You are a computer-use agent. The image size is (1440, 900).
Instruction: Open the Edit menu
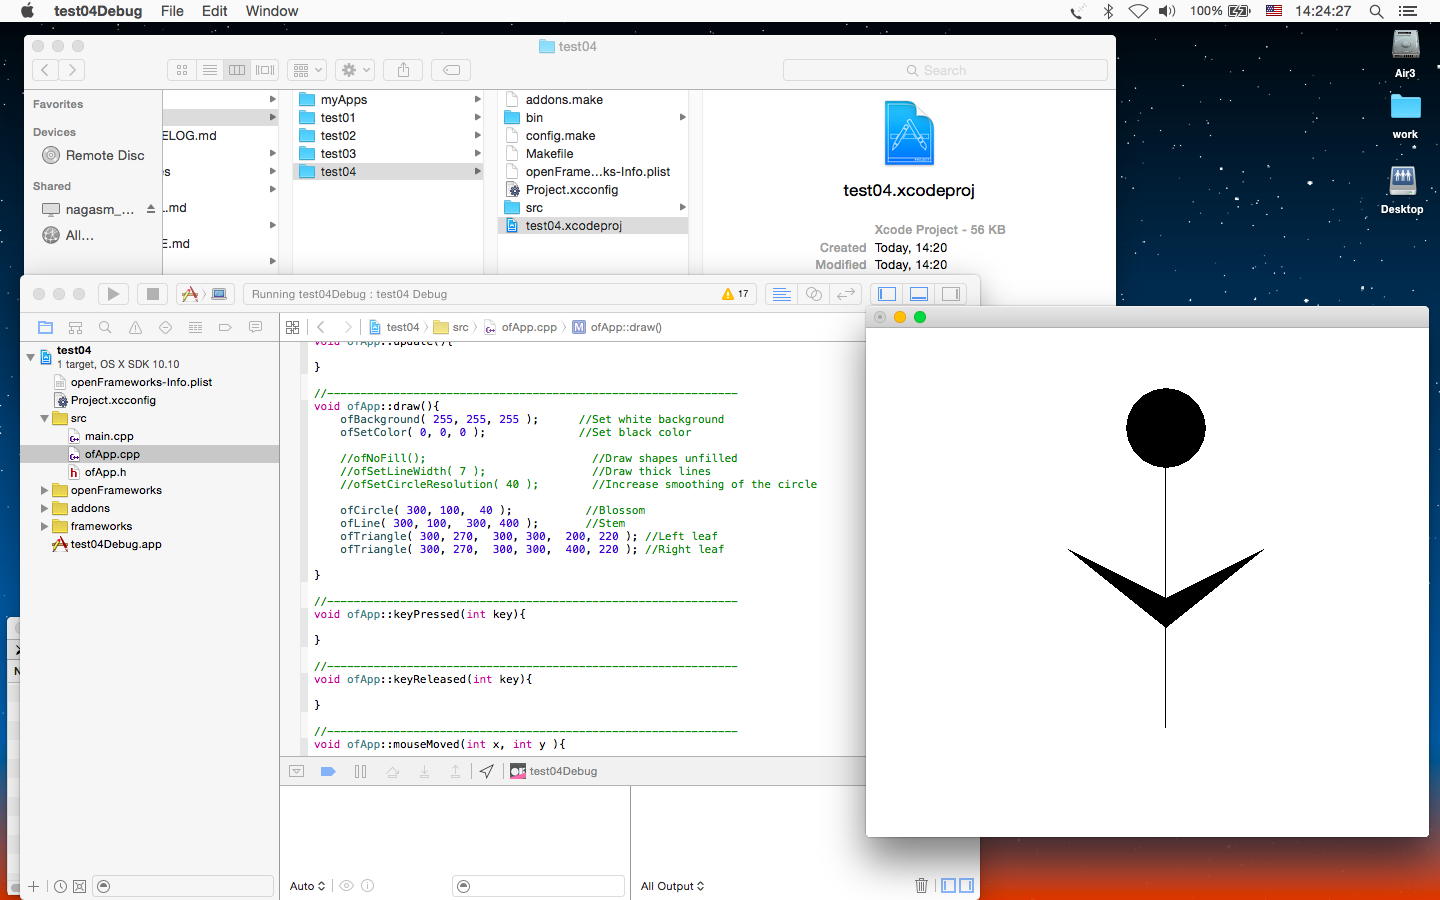pyautogui.click(x=214, y=11)
